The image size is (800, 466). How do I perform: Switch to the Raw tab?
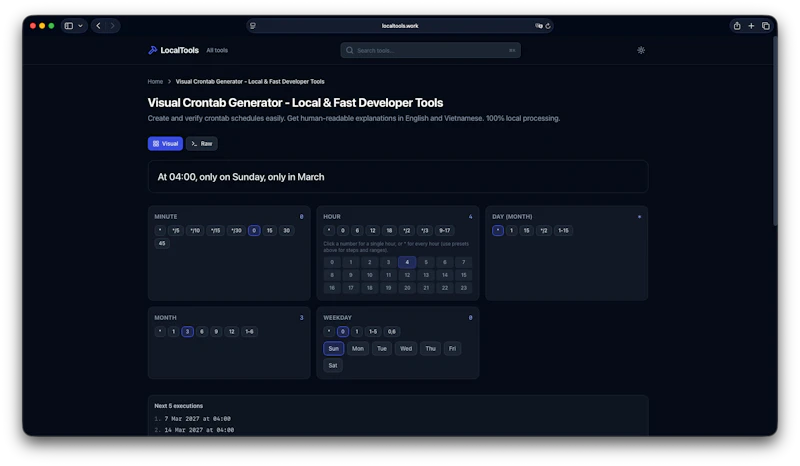coord(202,143)
